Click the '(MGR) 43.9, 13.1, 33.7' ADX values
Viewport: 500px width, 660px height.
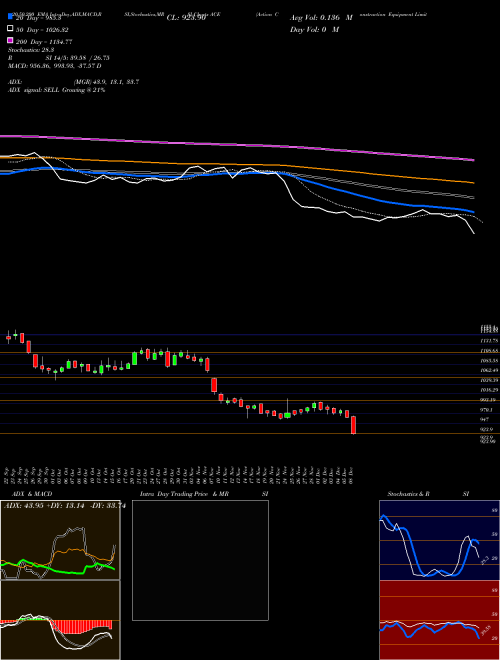[x=106, y=82]
